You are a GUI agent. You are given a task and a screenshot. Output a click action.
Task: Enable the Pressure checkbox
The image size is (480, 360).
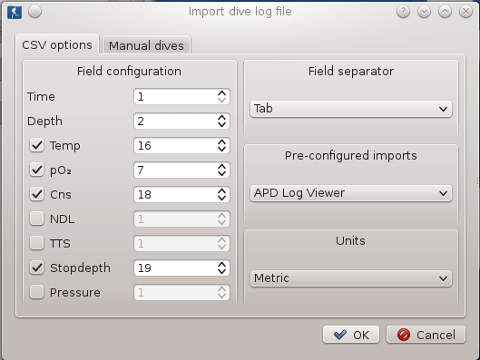pyautogui.click(x=37, y=292)
